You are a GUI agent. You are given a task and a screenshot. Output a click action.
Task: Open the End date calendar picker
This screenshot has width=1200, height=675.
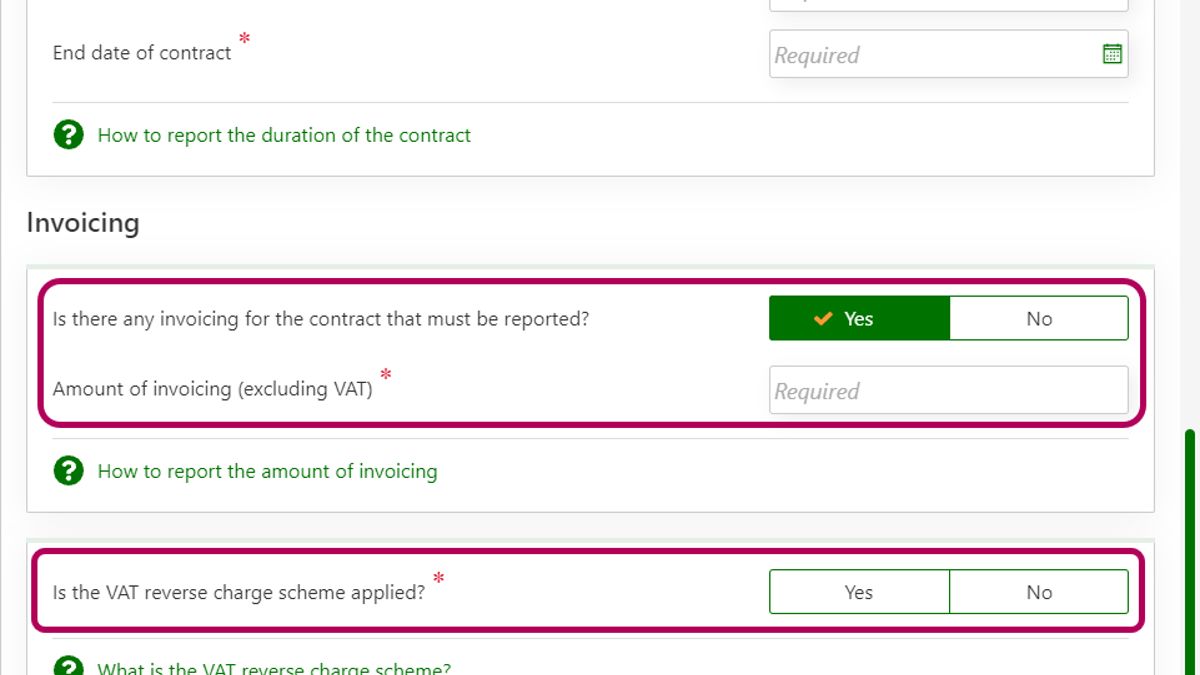click(1111, 54)
